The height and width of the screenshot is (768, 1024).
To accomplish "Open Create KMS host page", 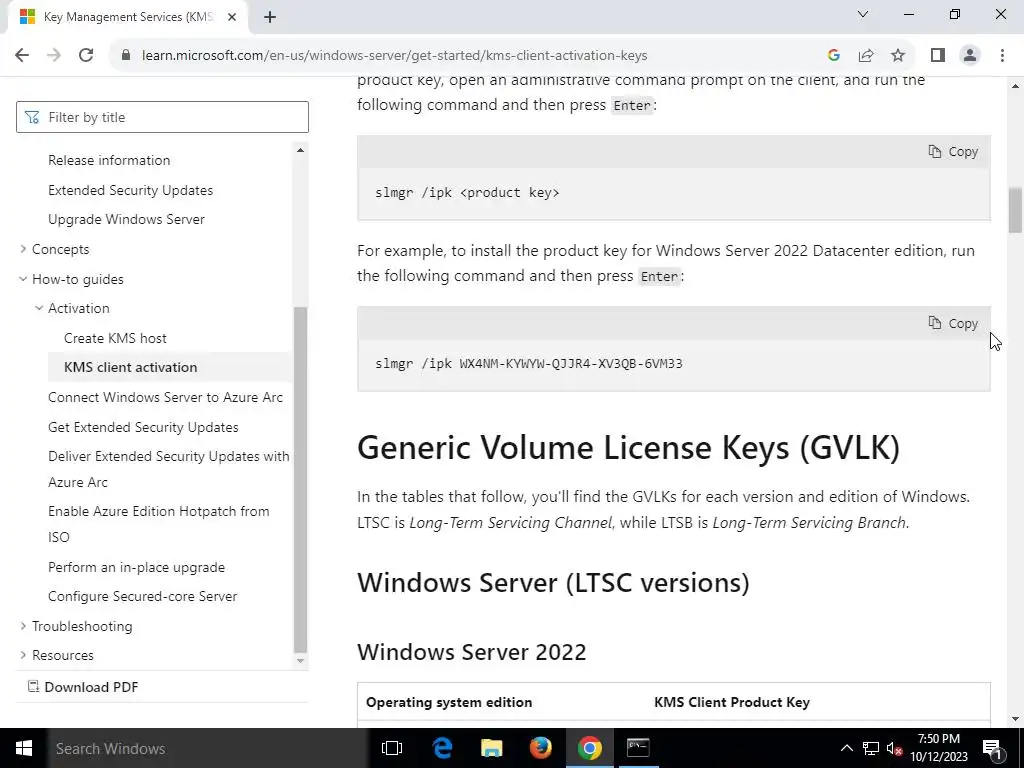I will coord(115,338).
